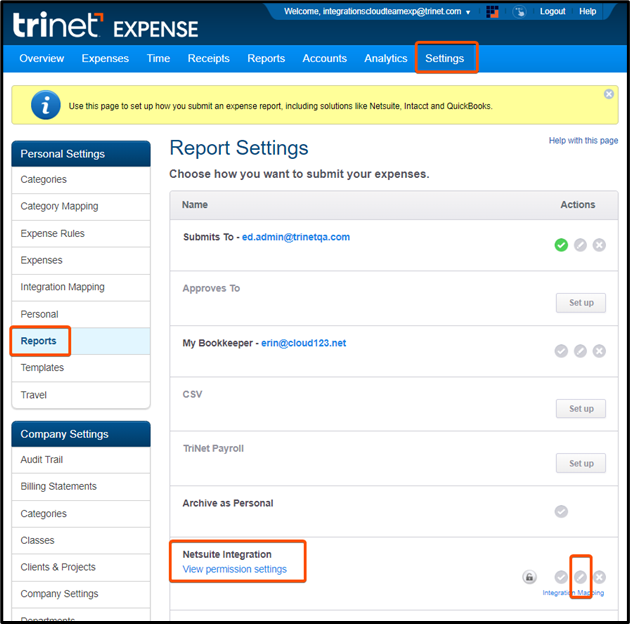Screen dimensions: 630x624
Task: Open Integration Mapping in Personal Settings sidebar
Action: pos(81,287)
